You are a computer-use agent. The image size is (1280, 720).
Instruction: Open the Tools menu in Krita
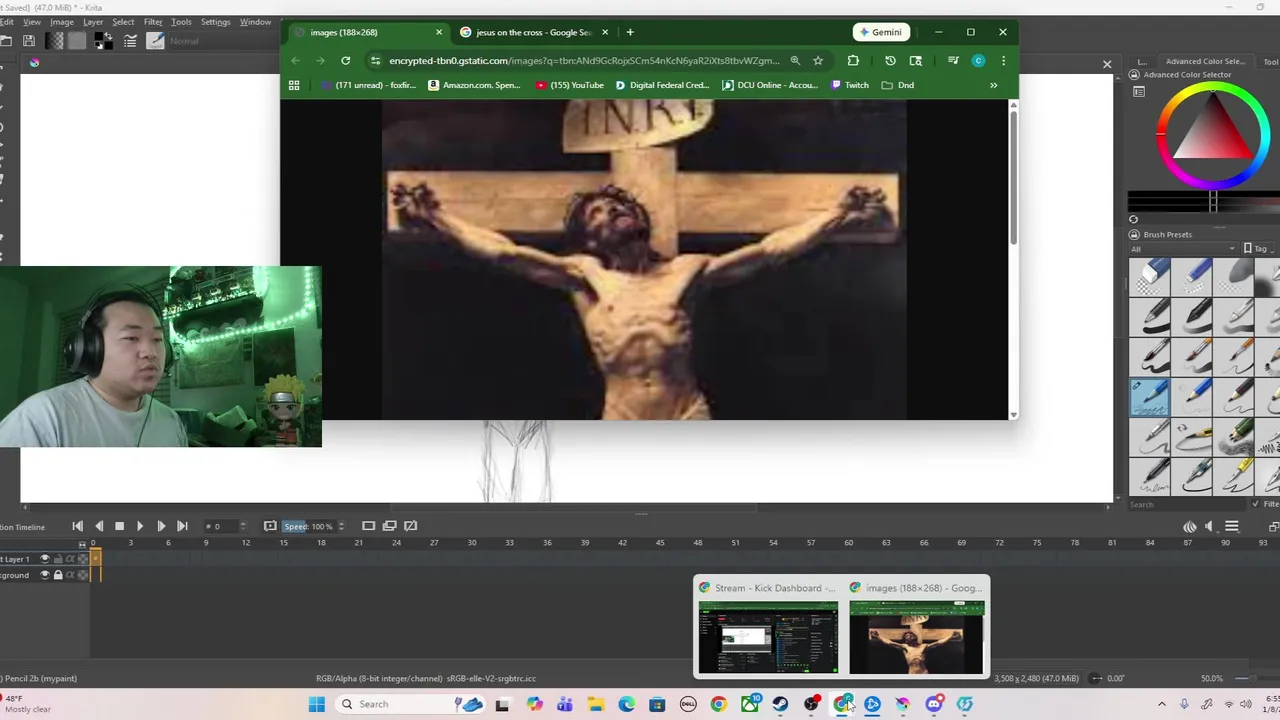(181, 22)
